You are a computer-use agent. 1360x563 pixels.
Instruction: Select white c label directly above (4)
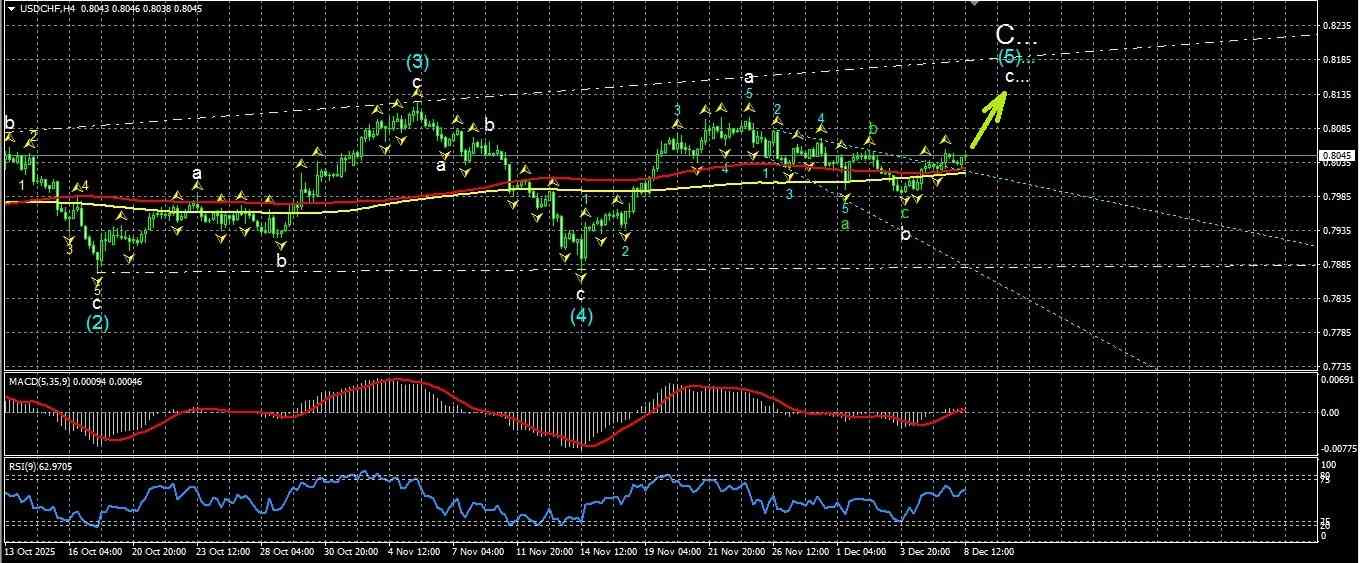(581, 295)
